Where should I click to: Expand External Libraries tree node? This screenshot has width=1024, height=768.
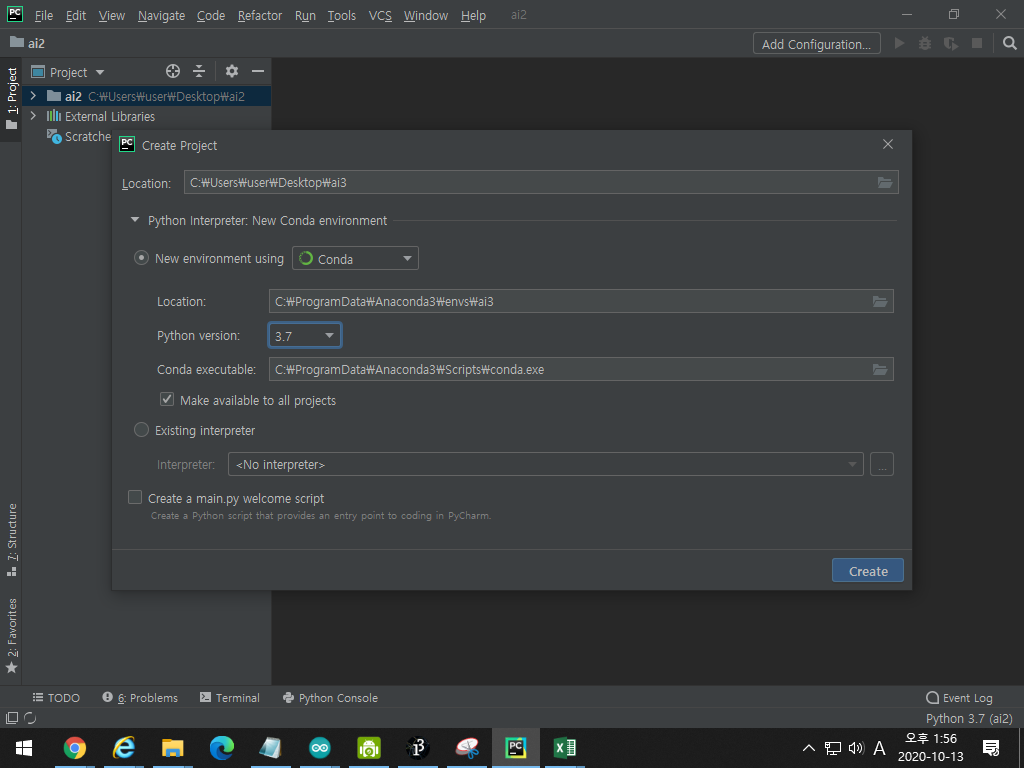click(x=33, y=116)
